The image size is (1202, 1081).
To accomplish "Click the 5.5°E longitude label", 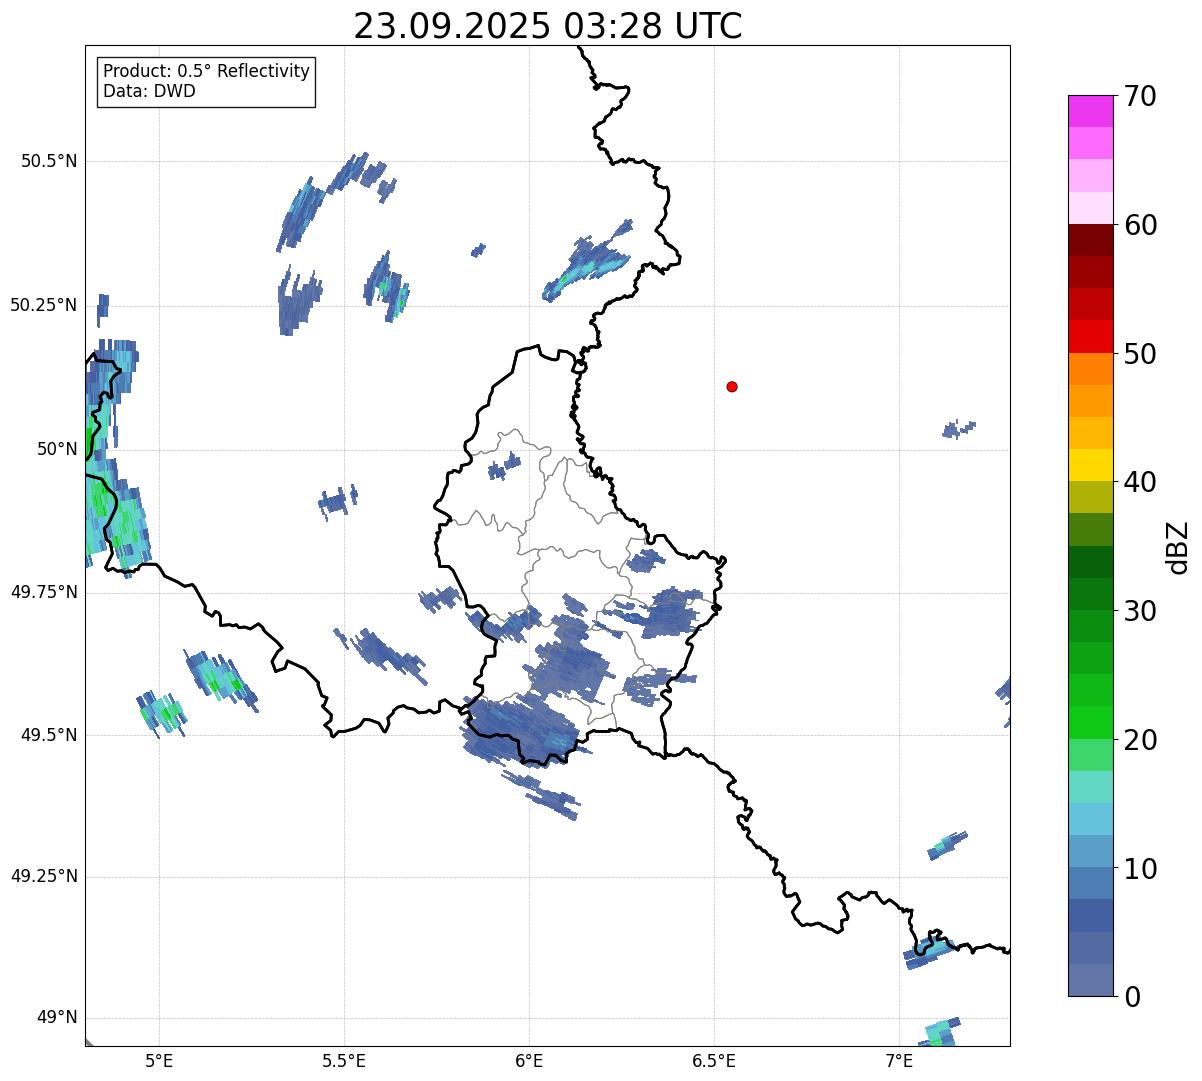I will [345, 1060].
